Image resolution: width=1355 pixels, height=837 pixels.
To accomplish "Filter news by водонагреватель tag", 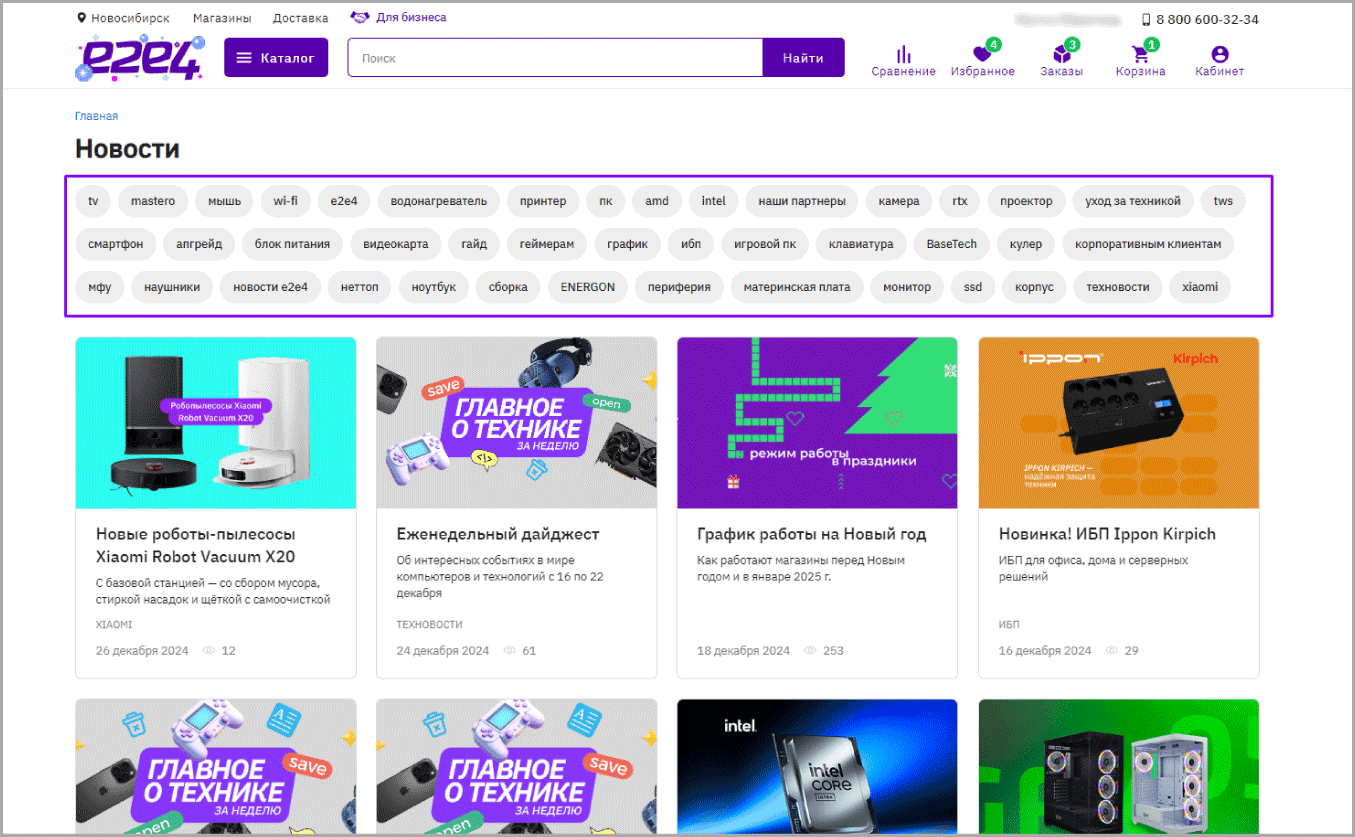I will [x=439, y=201].
